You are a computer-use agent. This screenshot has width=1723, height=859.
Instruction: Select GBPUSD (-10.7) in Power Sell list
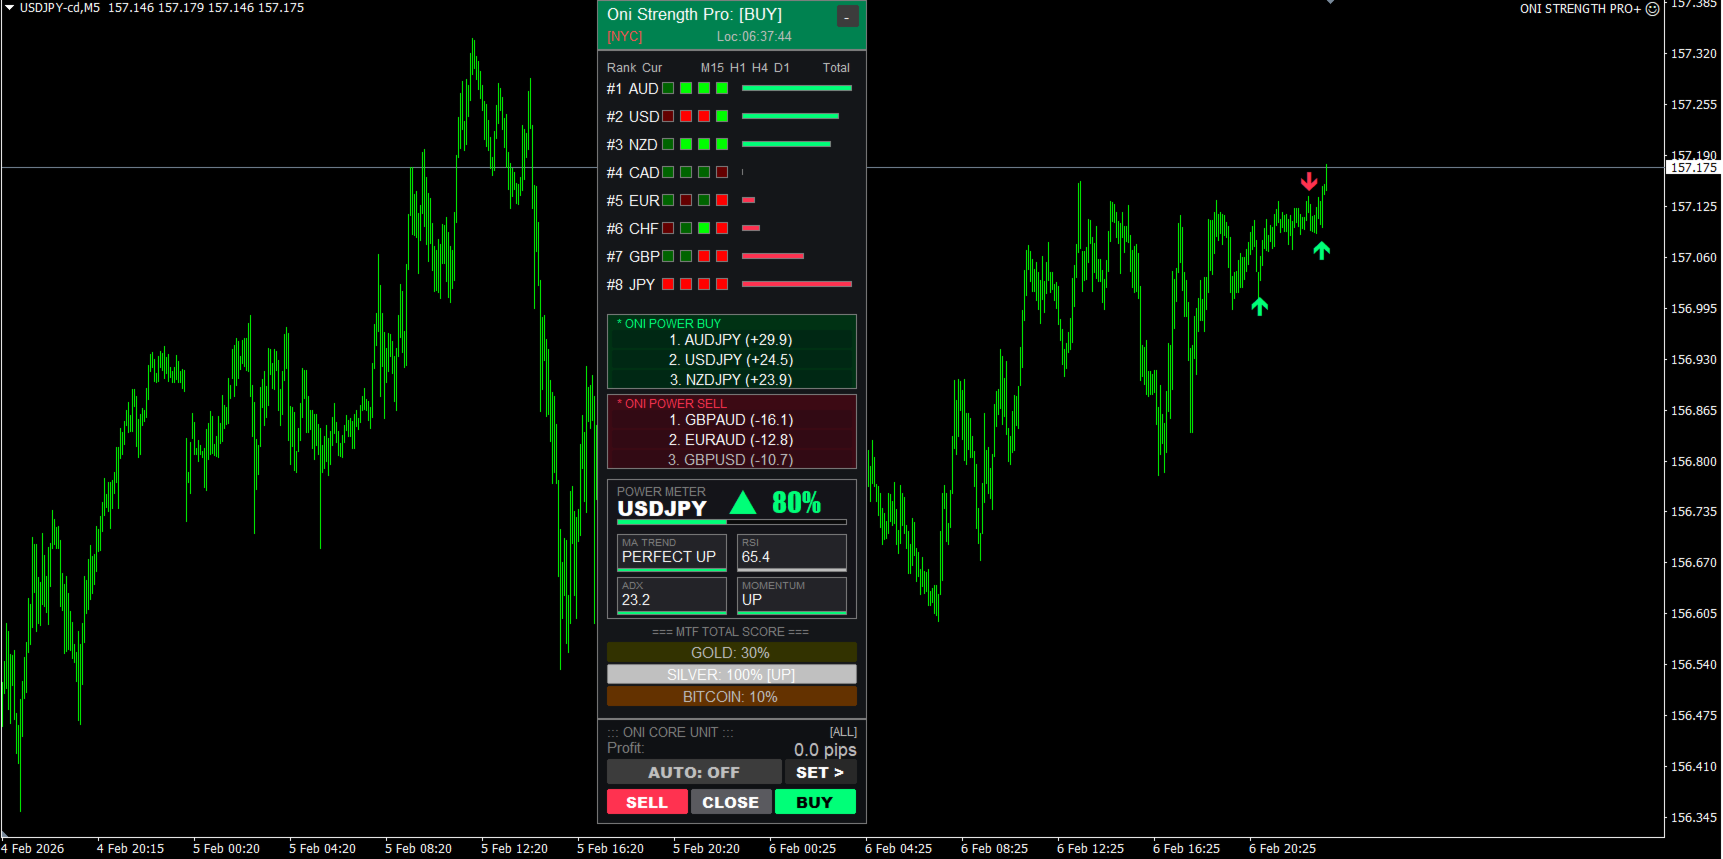click(731, 460)
